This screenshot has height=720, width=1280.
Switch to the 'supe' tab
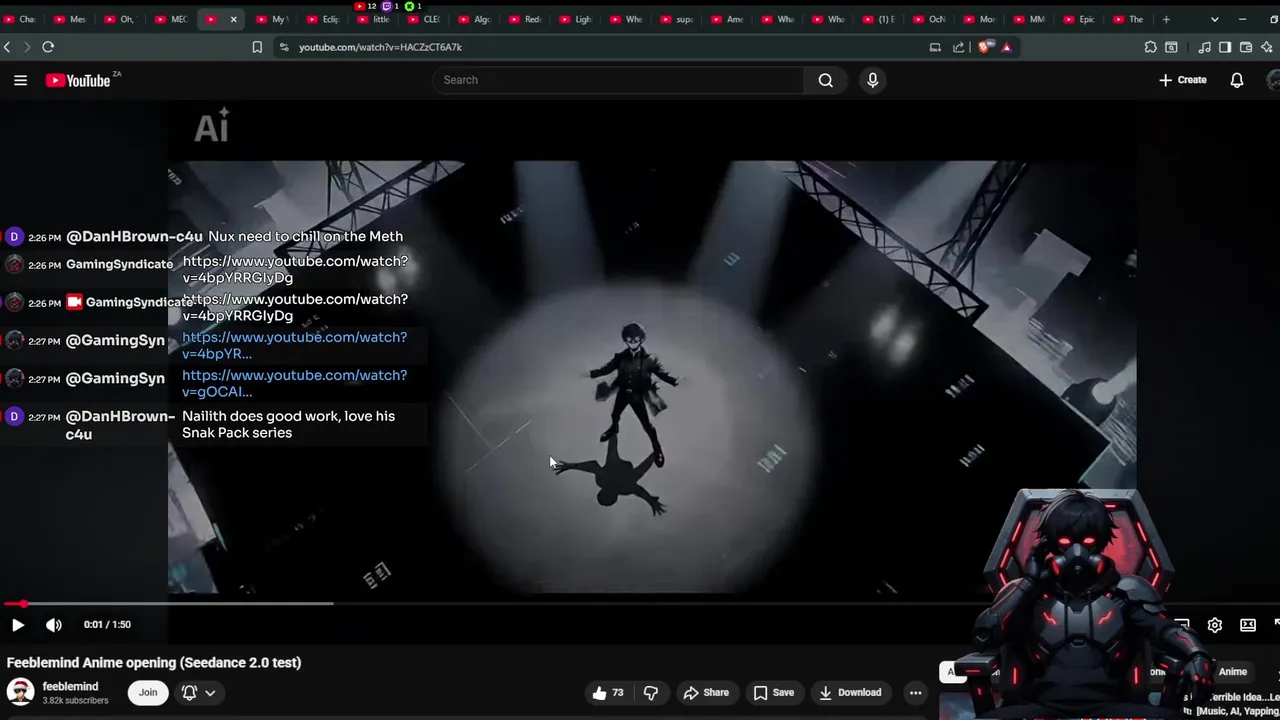[x=676, y=19]
